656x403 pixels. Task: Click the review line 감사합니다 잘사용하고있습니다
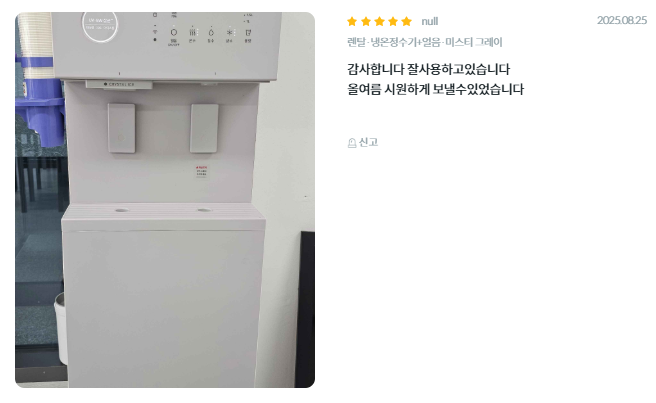428,69
